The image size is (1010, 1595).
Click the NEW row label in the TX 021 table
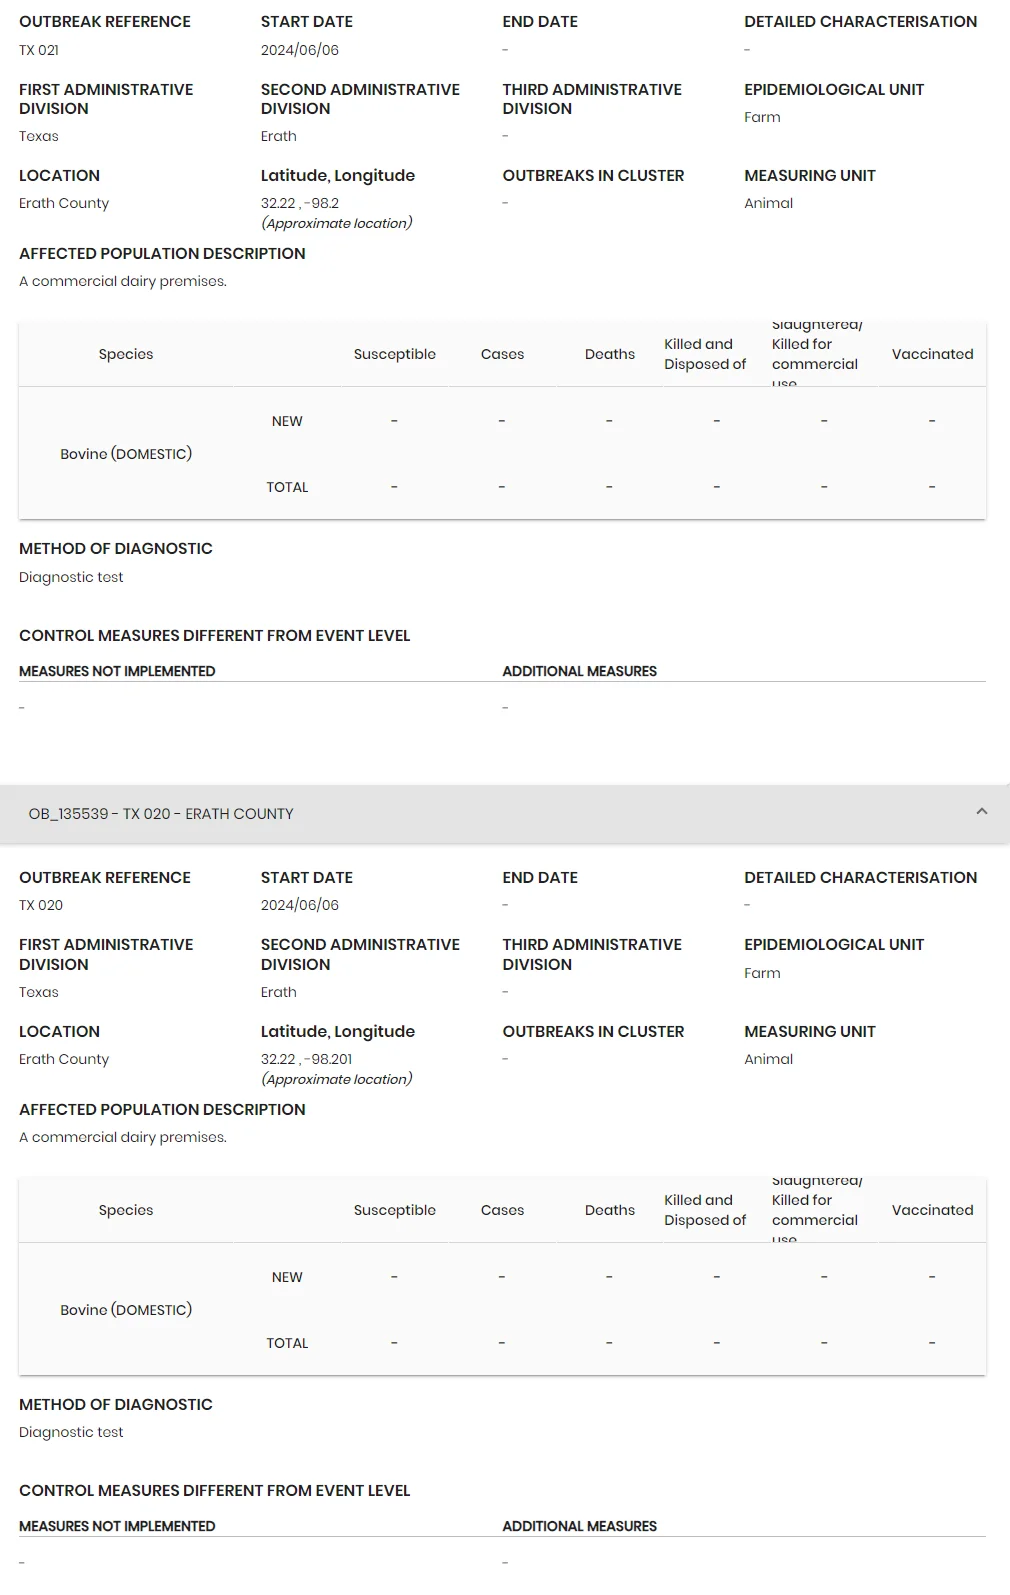(287, 421)
